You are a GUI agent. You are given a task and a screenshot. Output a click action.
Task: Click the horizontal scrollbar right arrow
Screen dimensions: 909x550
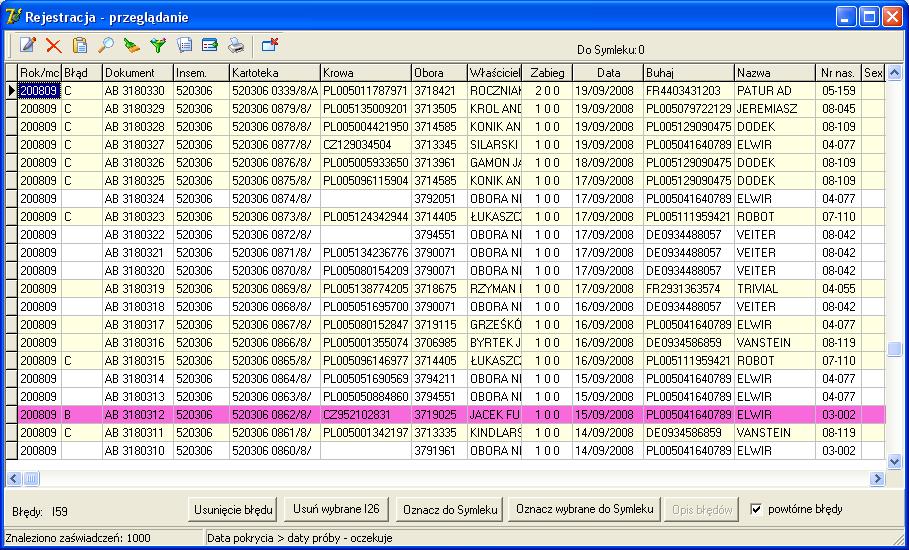877,479
